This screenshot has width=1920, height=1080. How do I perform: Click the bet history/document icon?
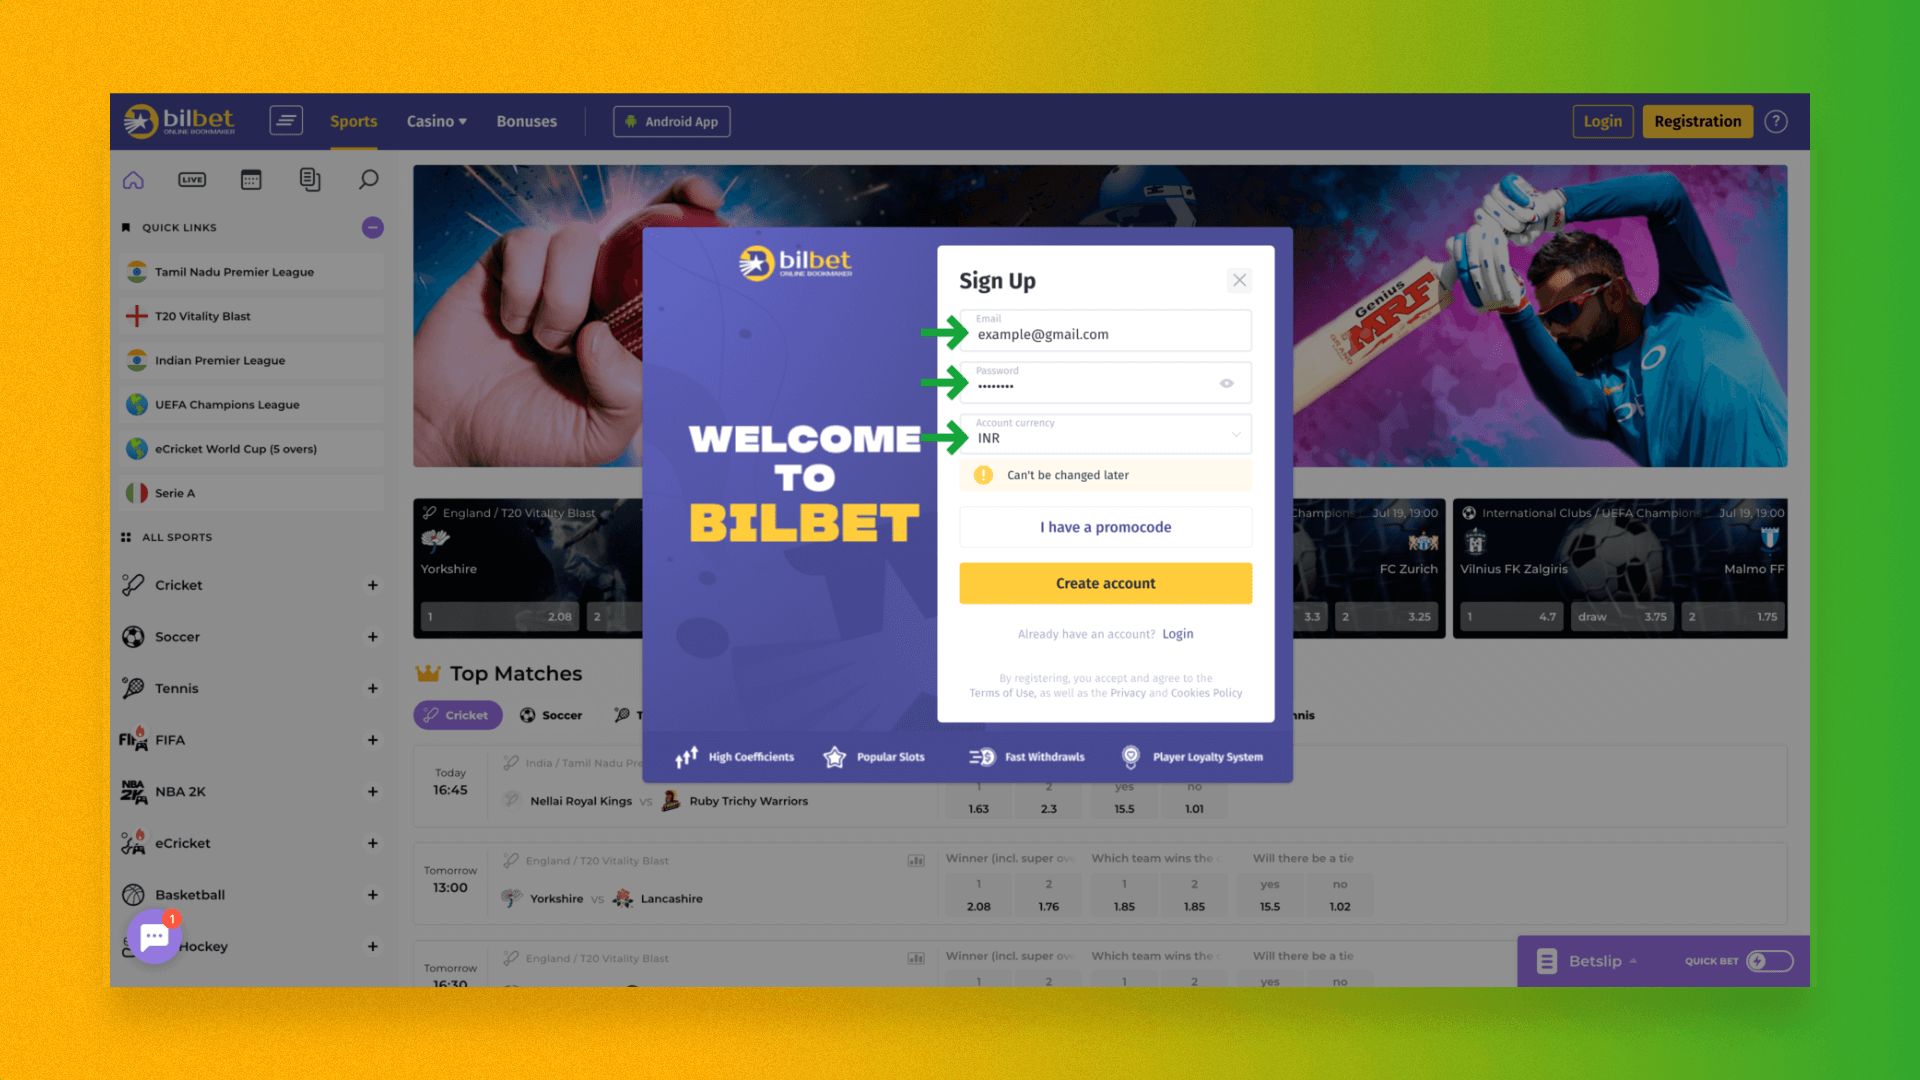point(309,179)
